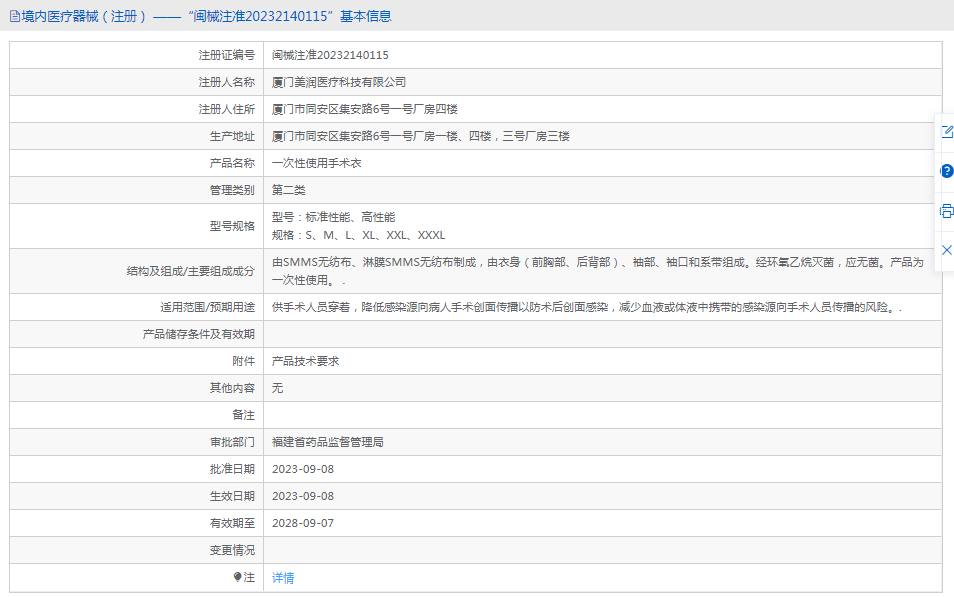Click the 注册证编号 row label
This screenshot has height=597, width=954.
click(226, 55)
